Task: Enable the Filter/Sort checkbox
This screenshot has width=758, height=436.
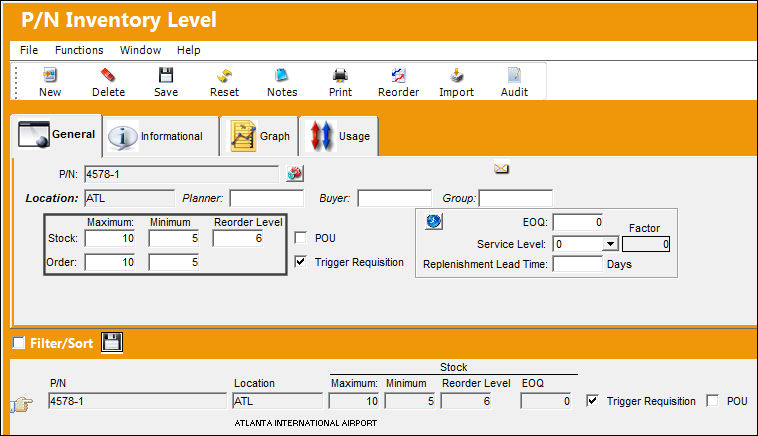Action: (x=18, y=343)
